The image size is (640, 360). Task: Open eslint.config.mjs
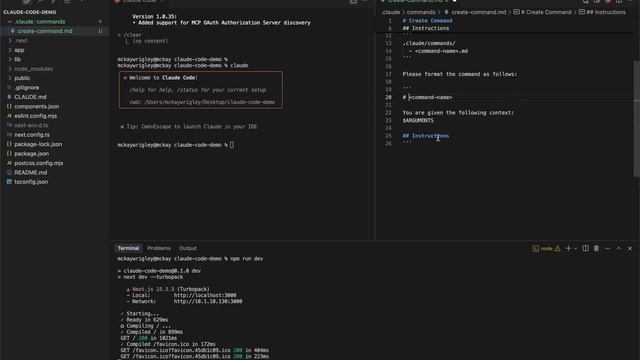click(36, 116)
